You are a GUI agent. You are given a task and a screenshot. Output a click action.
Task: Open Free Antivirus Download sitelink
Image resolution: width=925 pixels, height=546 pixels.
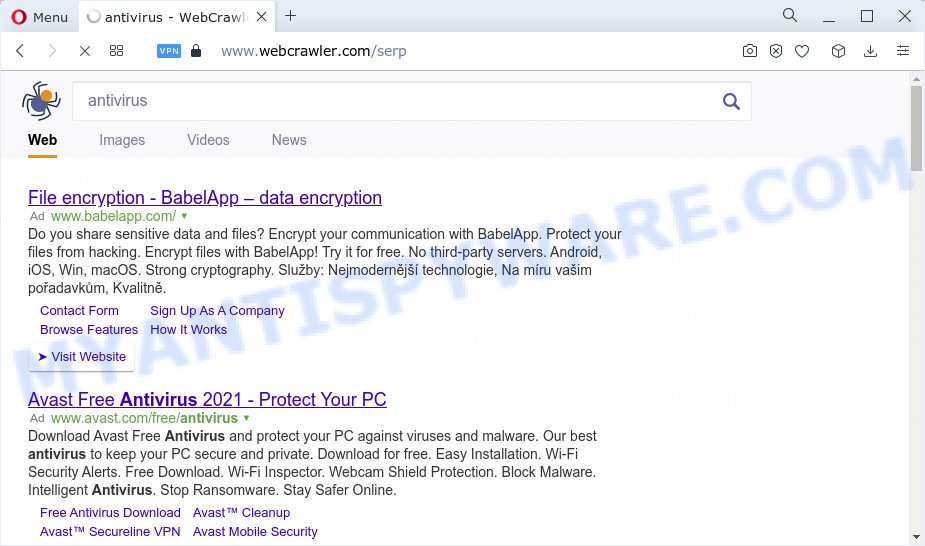[x=110, y=513]
